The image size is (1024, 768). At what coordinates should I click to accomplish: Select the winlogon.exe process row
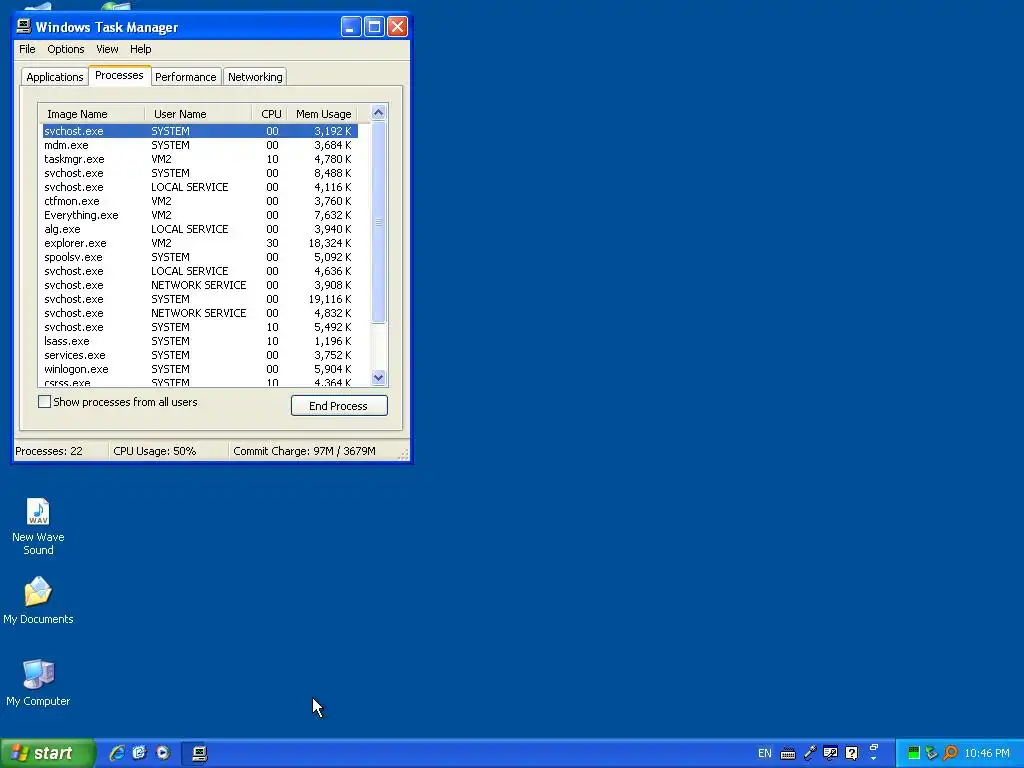pos(200,369)
